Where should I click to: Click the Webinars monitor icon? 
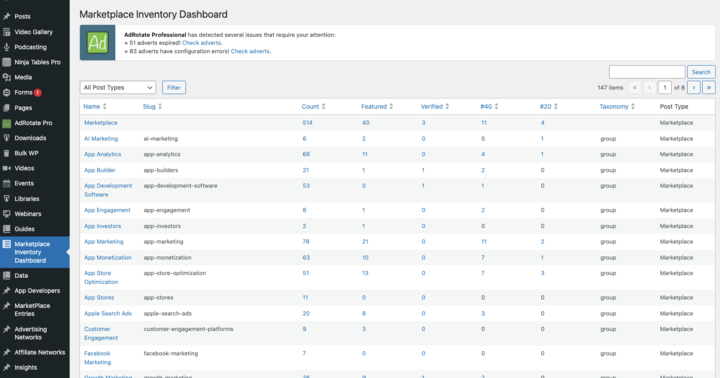pos(6,214)
